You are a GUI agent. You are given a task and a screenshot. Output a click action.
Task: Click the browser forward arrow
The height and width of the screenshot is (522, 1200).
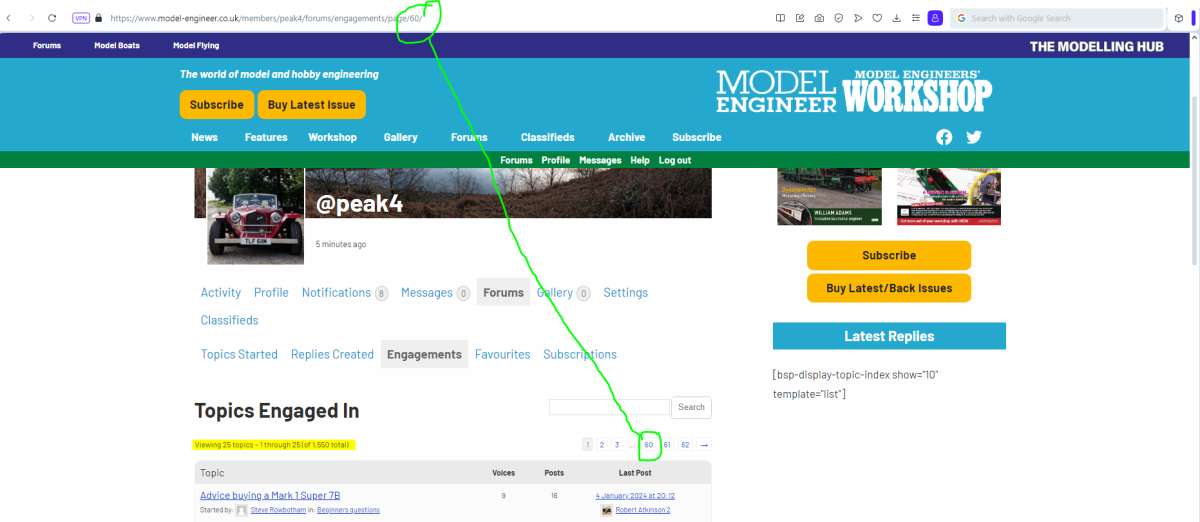(x=31, y=18)
